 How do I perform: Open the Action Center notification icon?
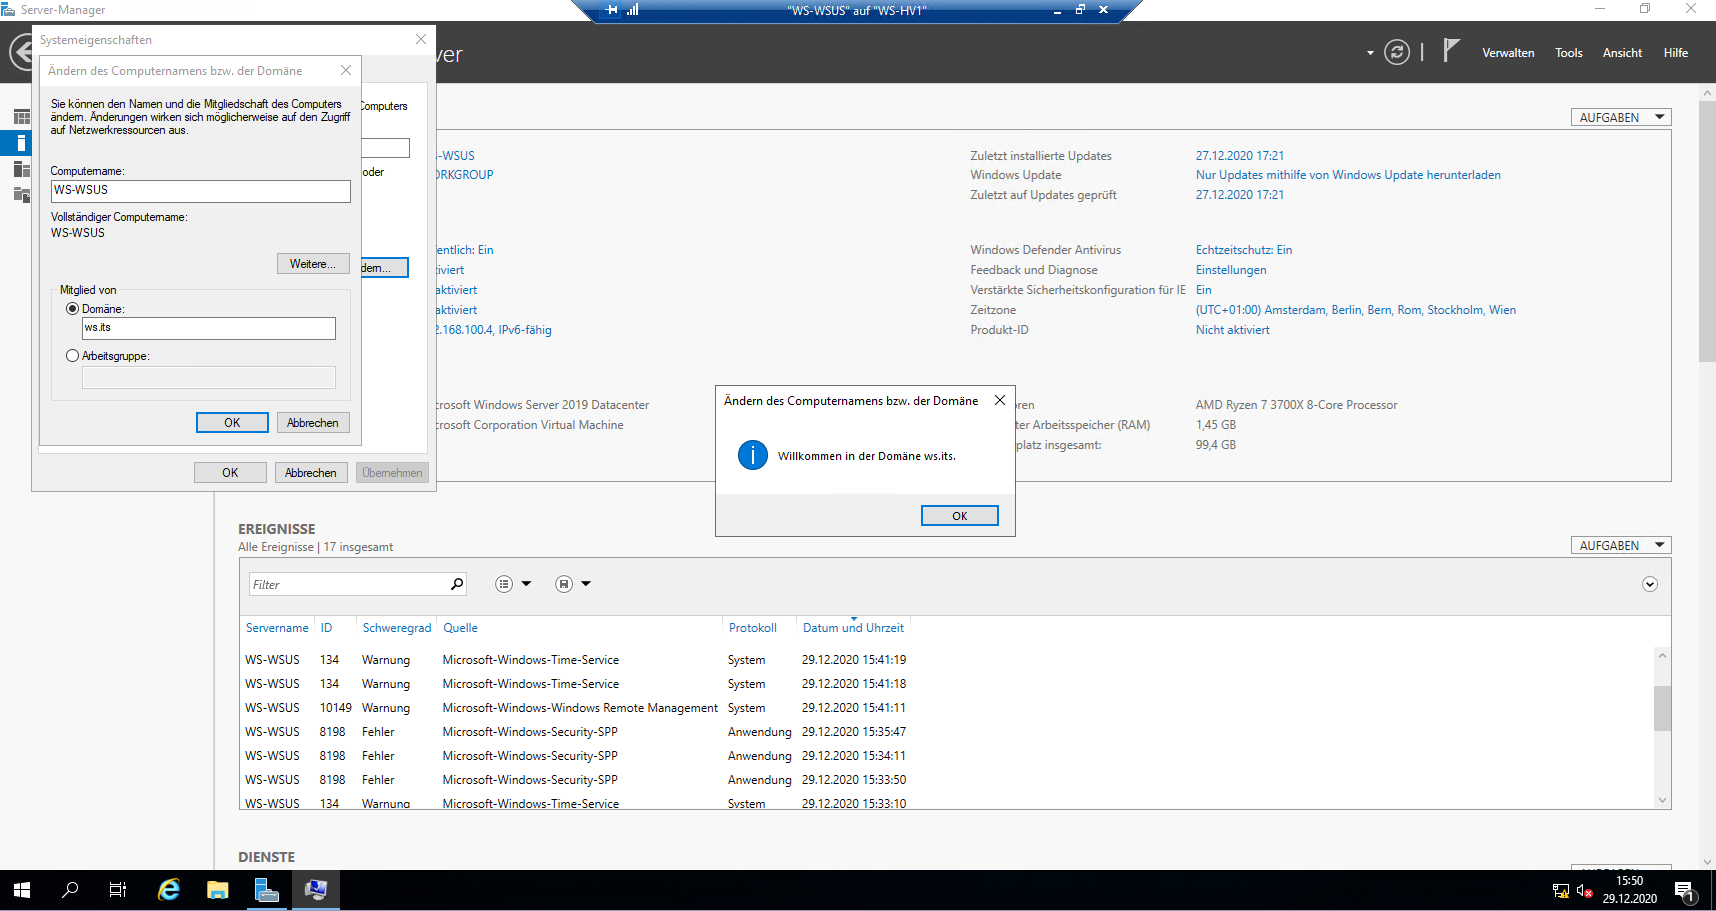pos(1685,890)
